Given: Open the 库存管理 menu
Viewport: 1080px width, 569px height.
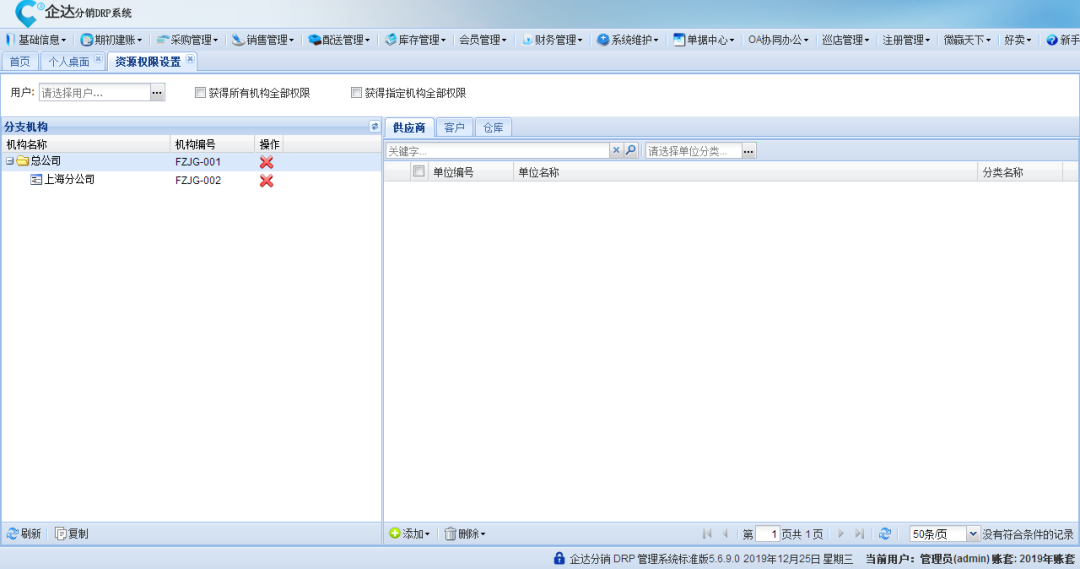Looking at the screenshot, I should (415, 40).
